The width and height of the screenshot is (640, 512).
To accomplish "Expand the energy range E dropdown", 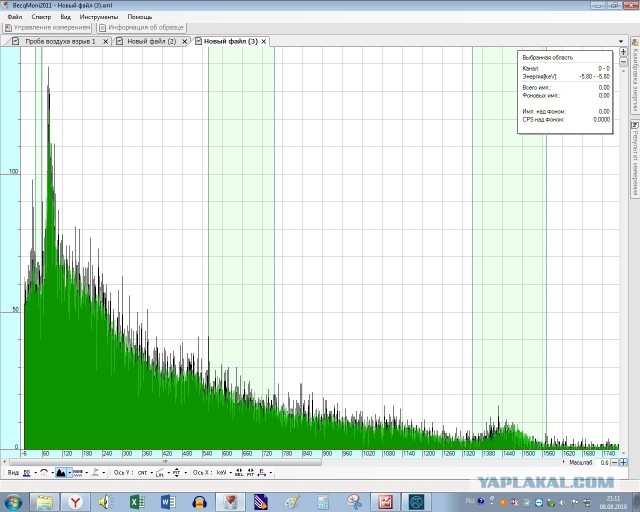I will 271,473.
